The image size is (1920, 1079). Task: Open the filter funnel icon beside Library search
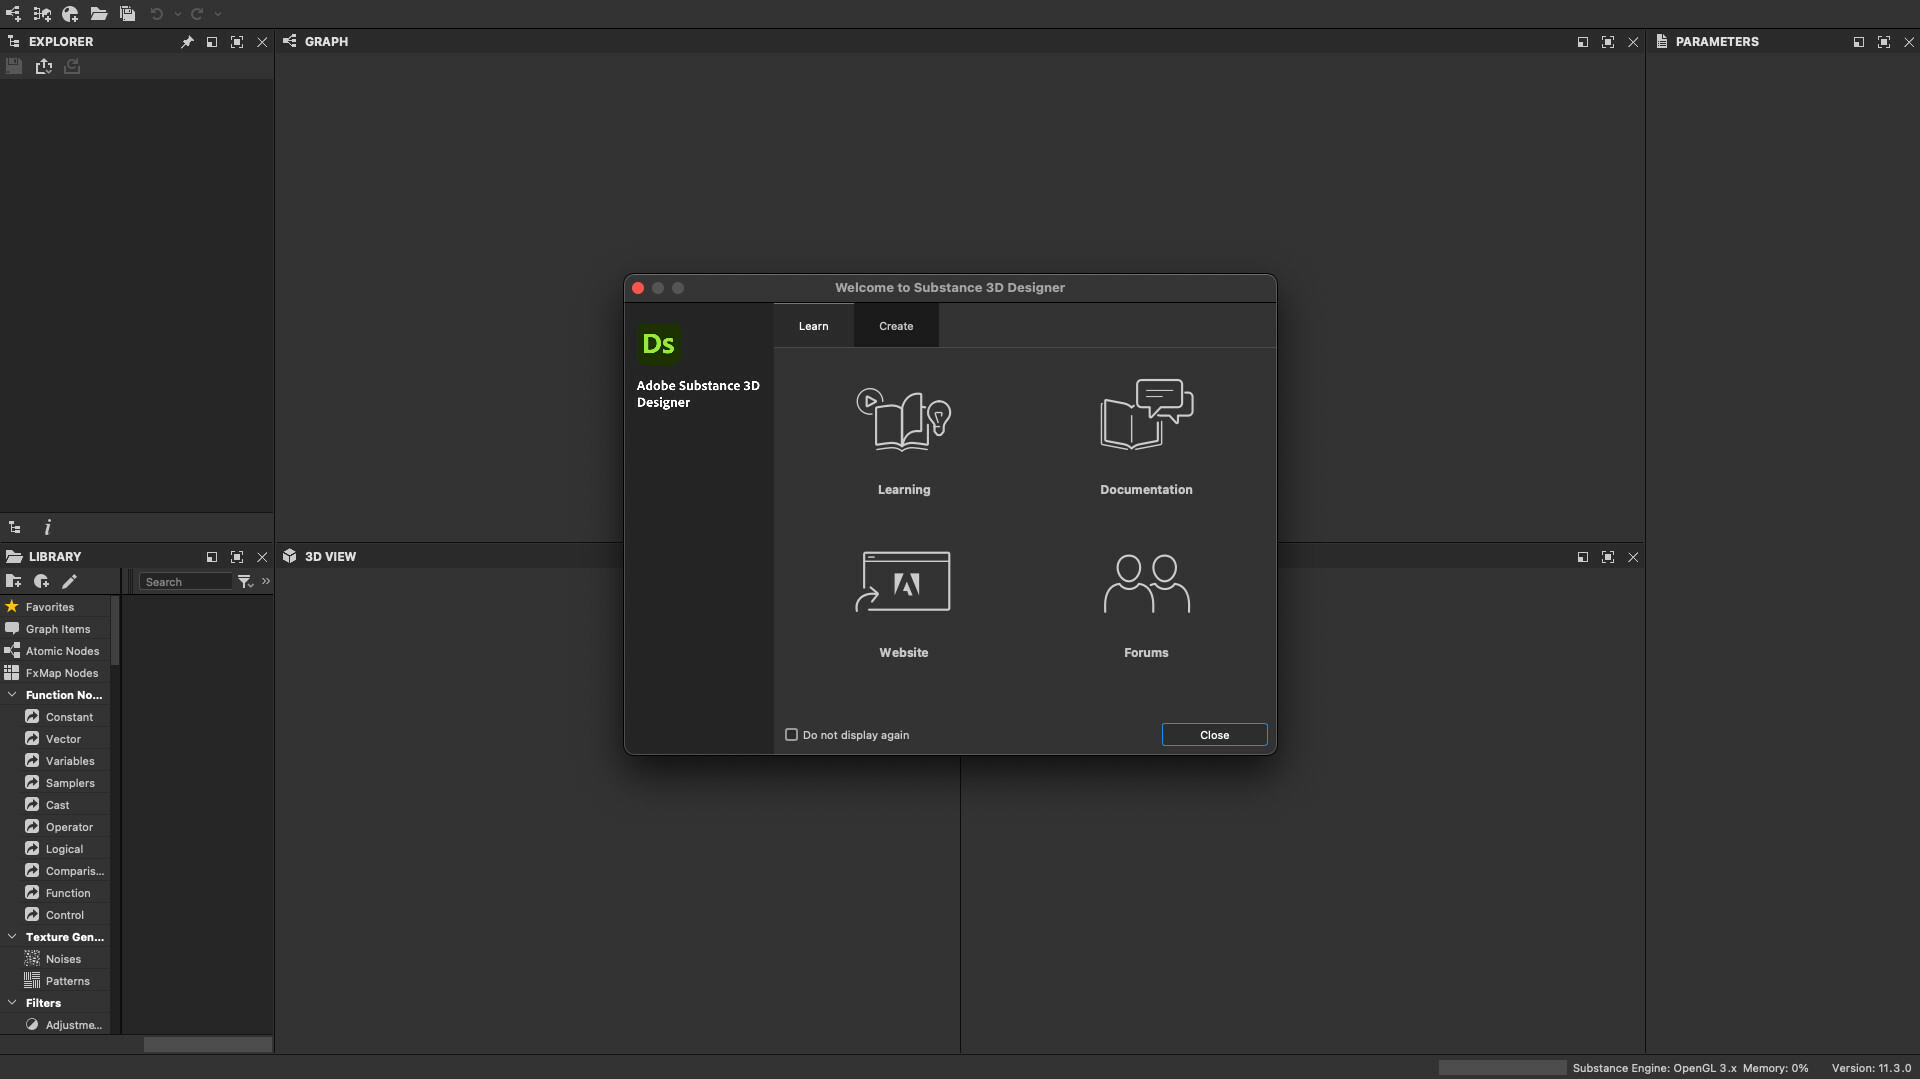coord(244,581)
